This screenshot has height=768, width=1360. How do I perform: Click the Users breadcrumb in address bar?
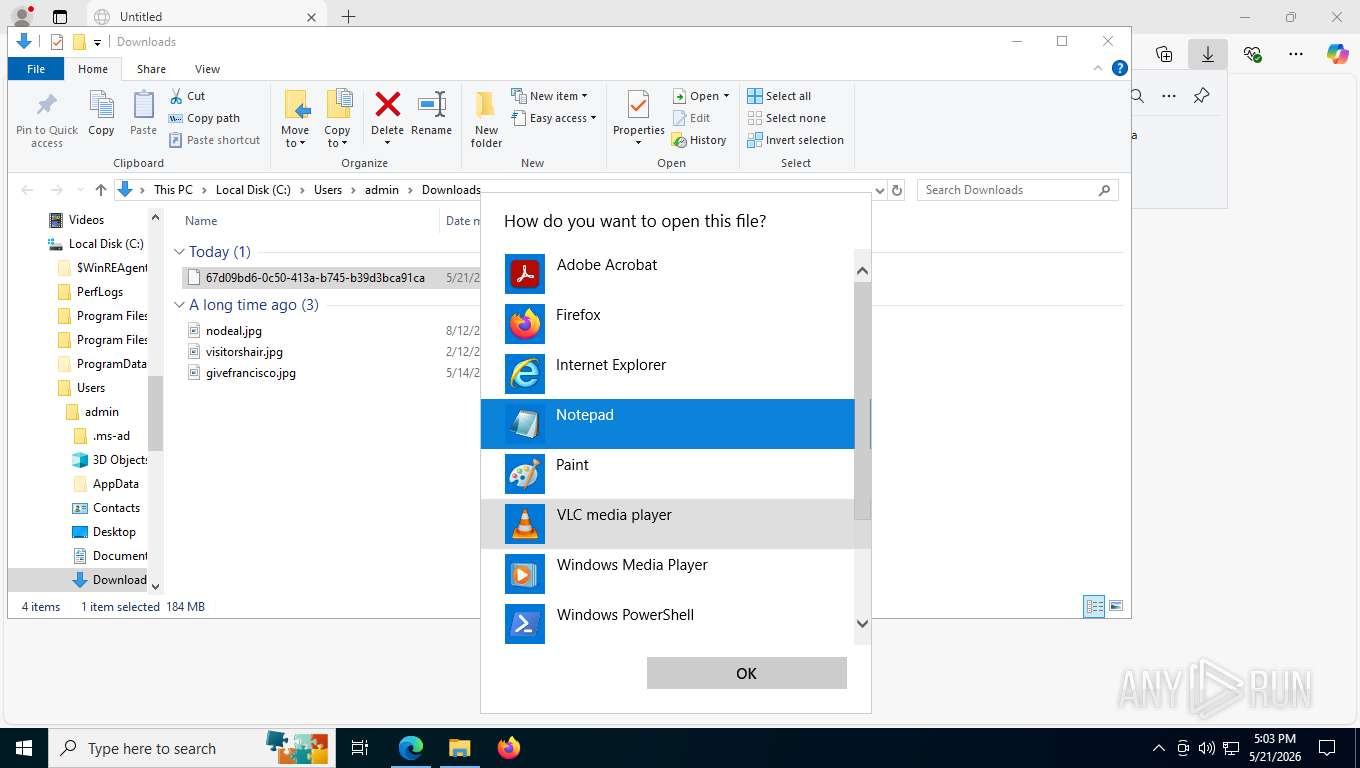click(328, 190)
